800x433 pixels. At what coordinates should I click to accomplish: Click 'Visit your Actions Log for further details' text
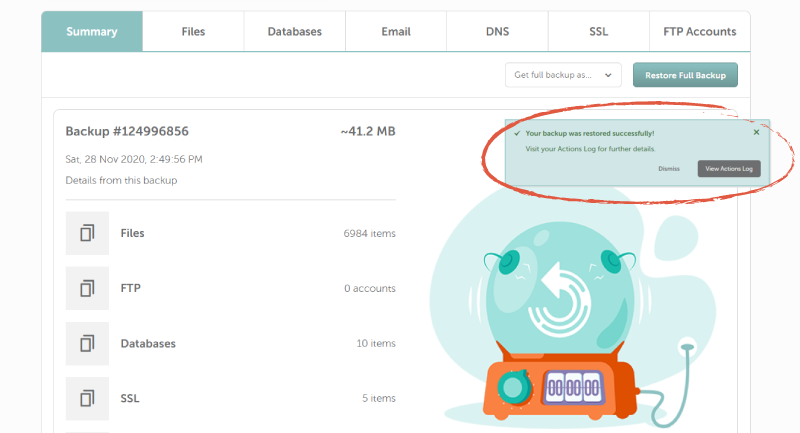(x=590, y=149)
